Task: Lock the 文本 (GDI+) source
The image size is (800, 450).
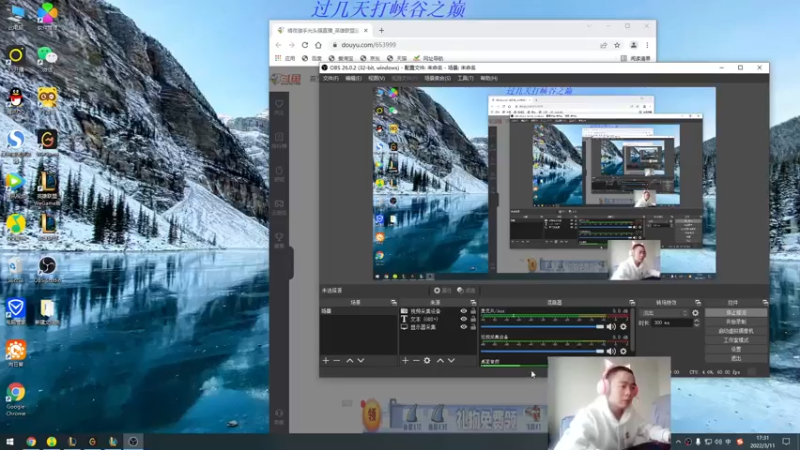Action: pos(473,319)
